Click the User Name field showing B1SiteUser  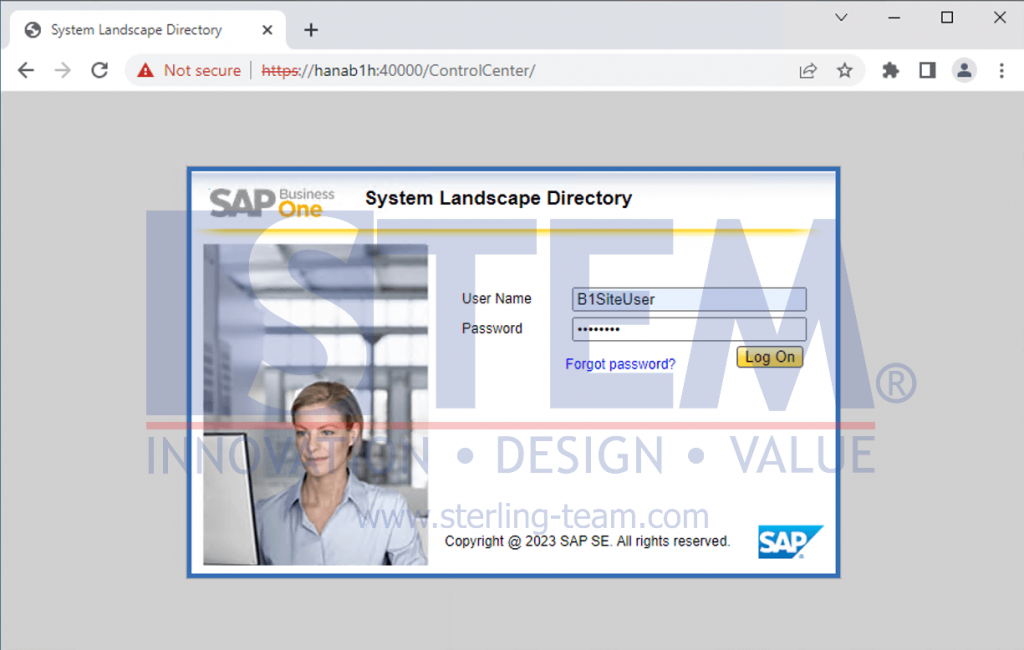click(x=688, y=298)
